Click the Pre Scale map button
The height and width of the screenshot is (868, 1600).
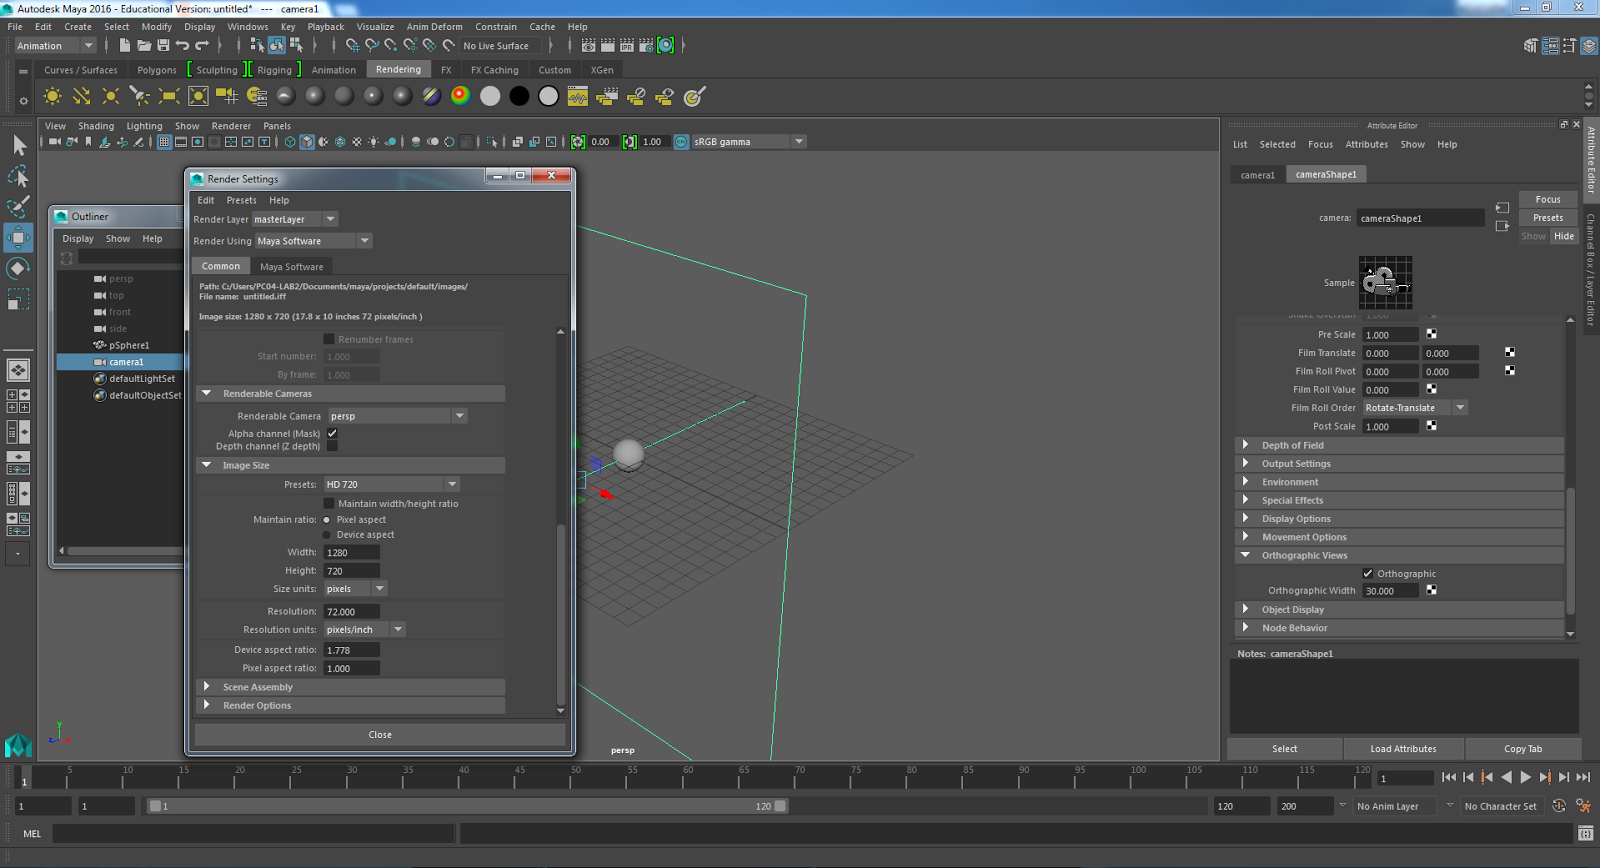pos(1431,334)
